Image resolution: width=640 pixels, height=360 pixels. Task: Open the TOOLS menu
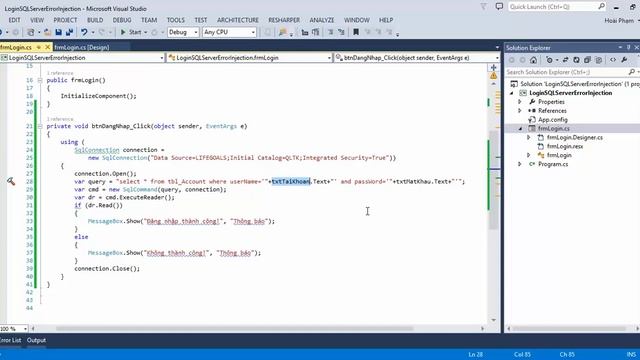point(176,20)
